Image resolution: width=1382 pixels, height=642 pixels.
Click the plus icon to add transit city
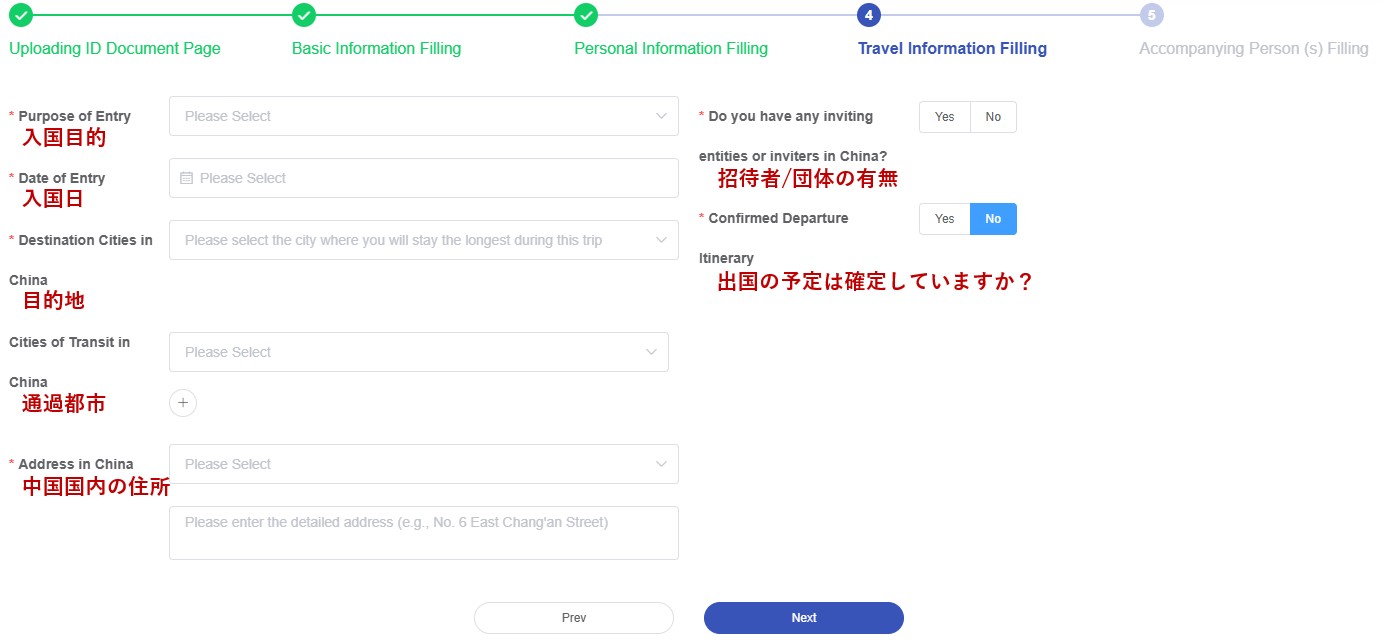tap(183, 403)
